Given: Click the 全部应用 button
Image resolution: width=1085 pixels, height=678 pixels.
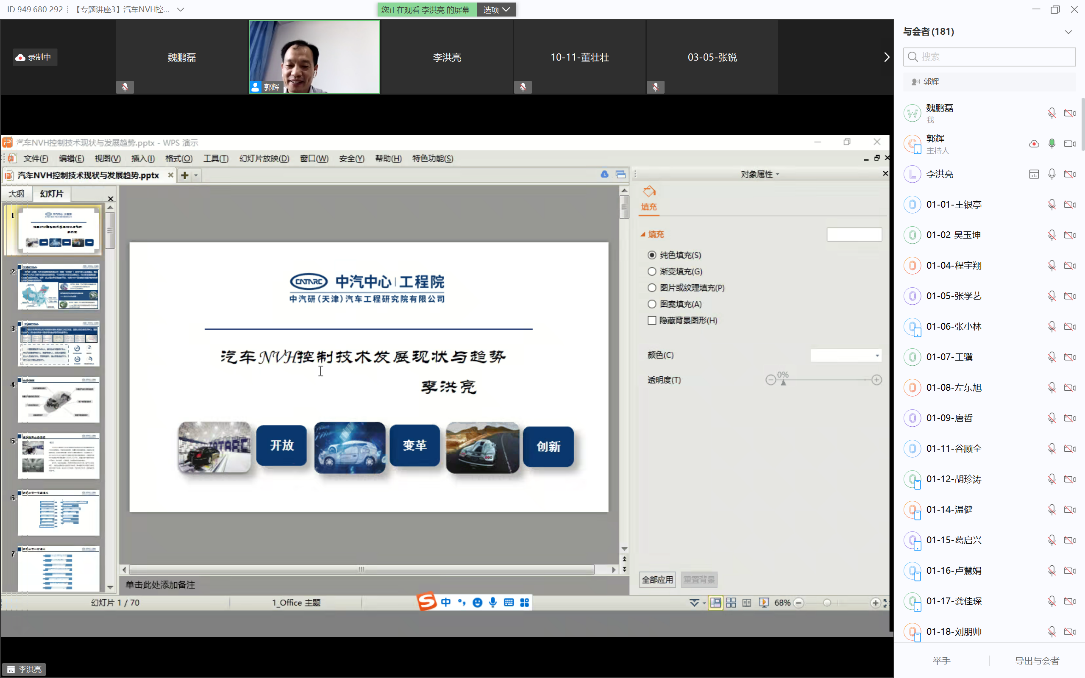Looking at the screenshot, I should 657,579.
